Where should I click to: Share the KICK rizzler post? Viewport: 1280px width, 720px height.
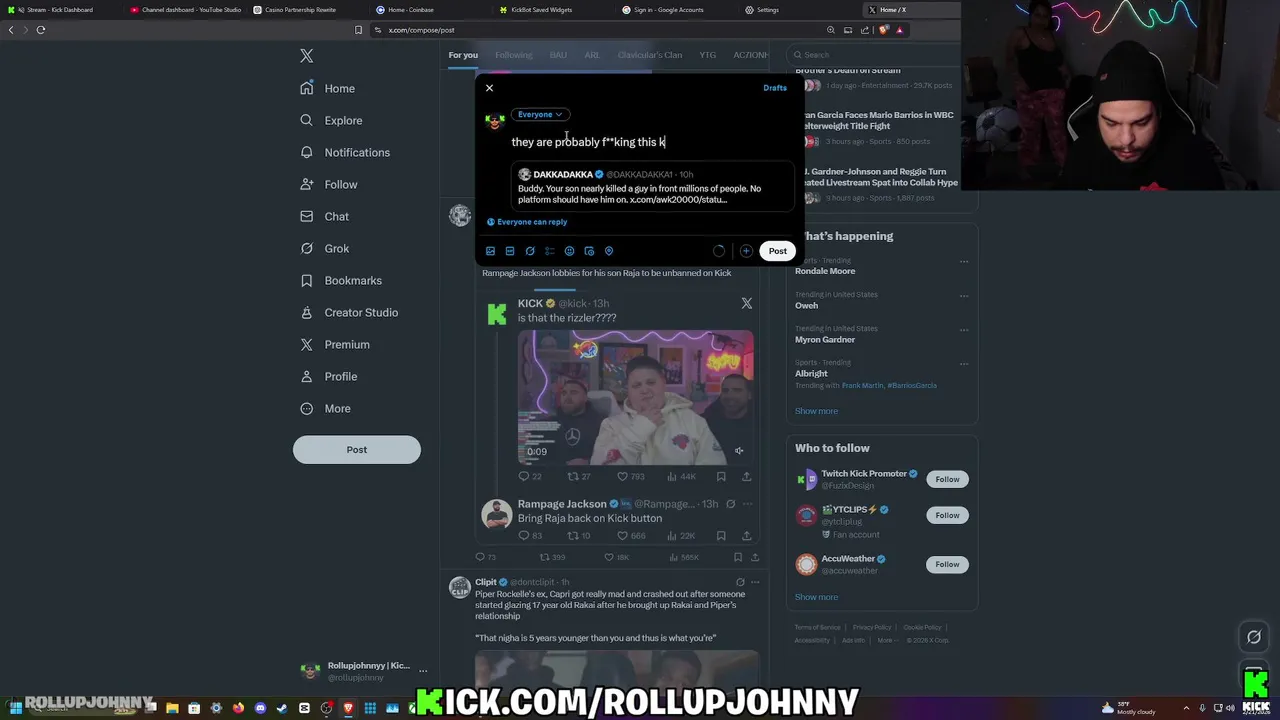tap(746, 476)
